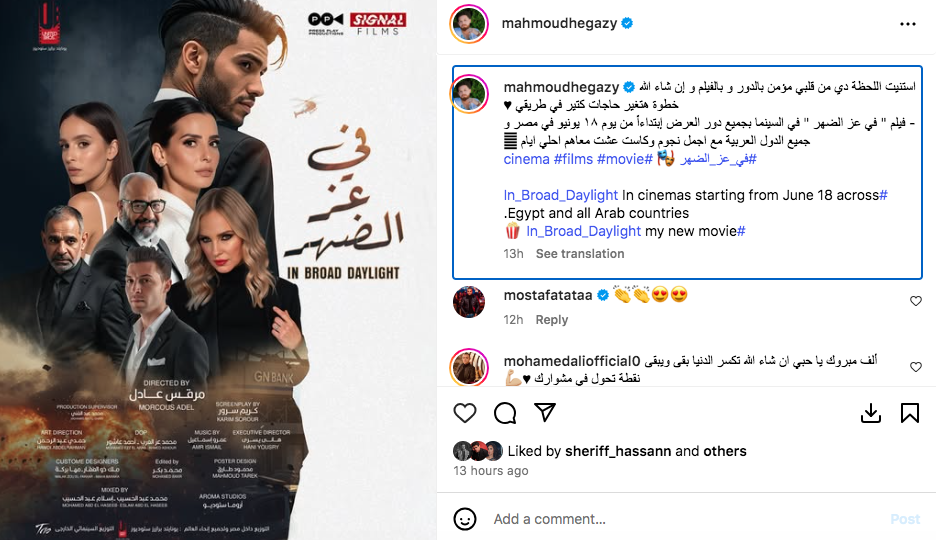Screen dimensions: 936x540
Task: Click See translation under the caption
Action: 580,254
